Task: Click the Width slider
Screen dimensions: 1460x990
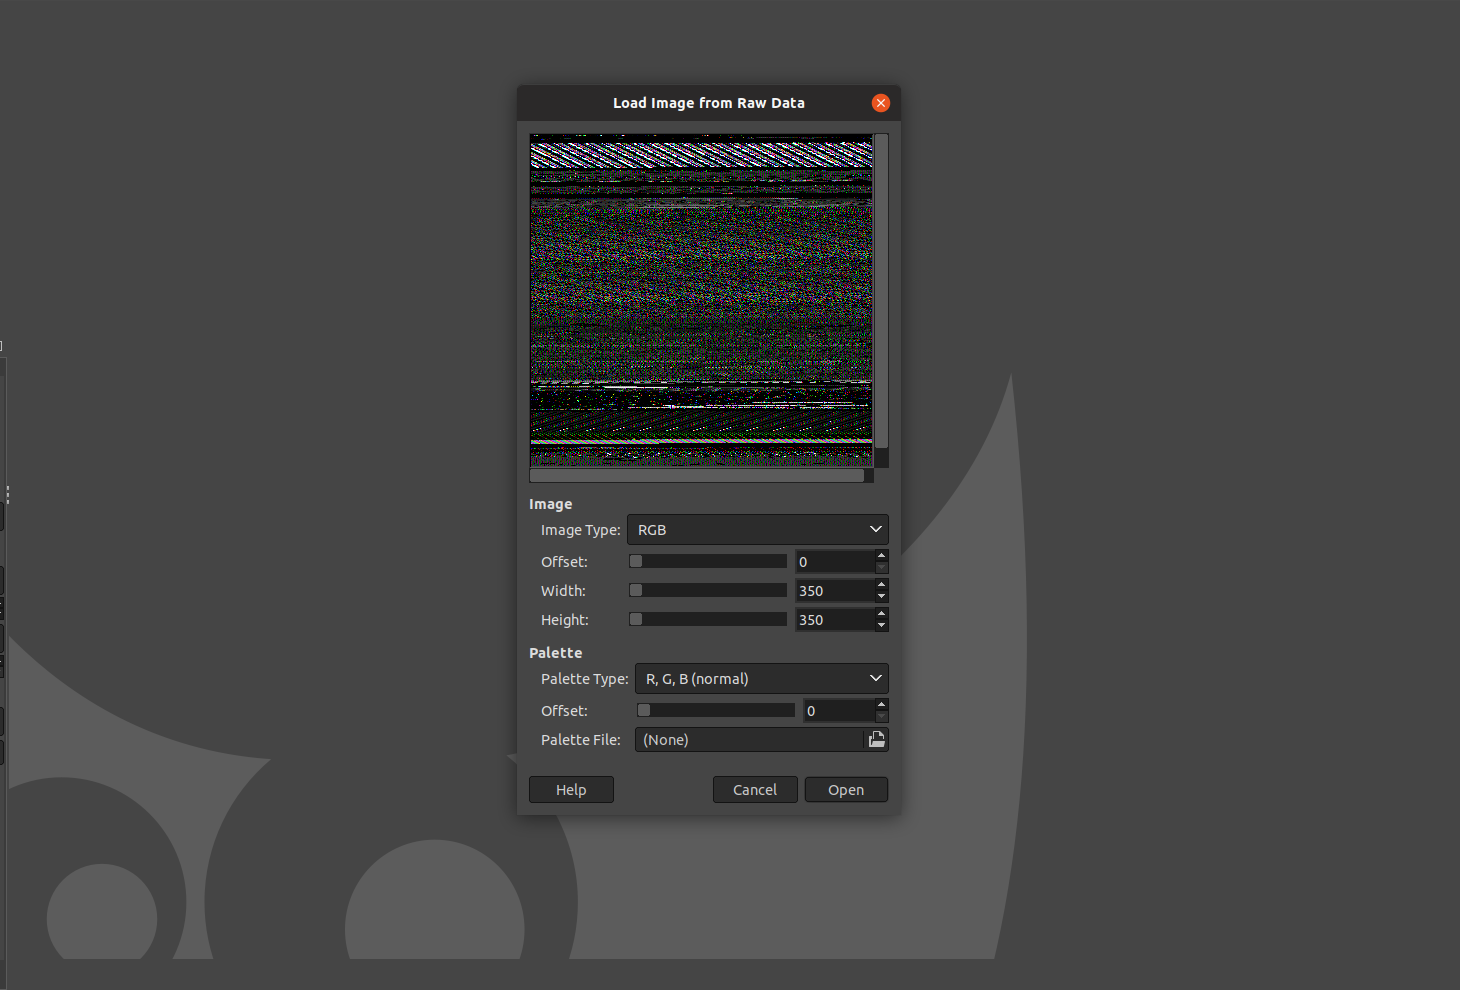Action: tap(708, 591)
